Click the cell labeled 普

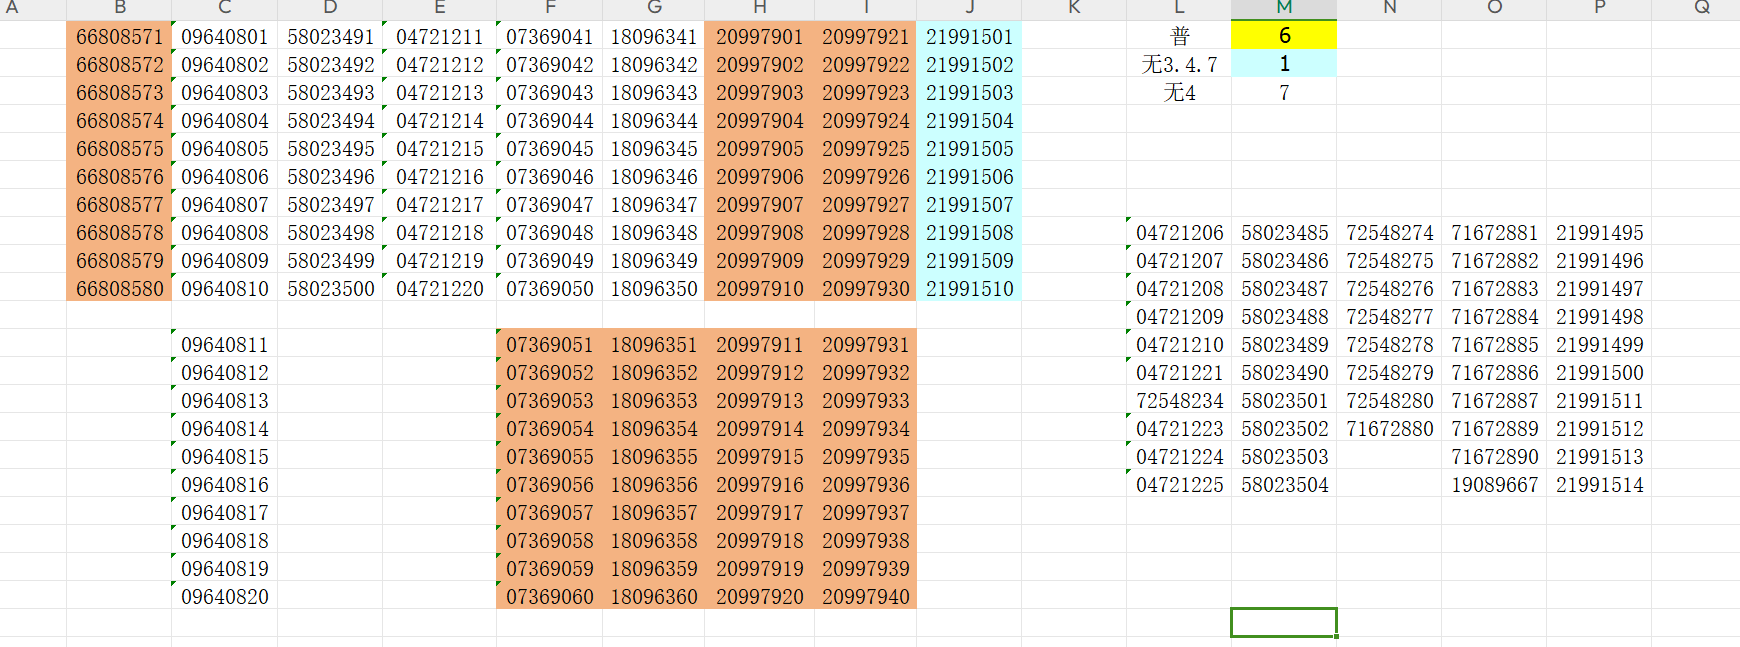tap(1179, 36)
